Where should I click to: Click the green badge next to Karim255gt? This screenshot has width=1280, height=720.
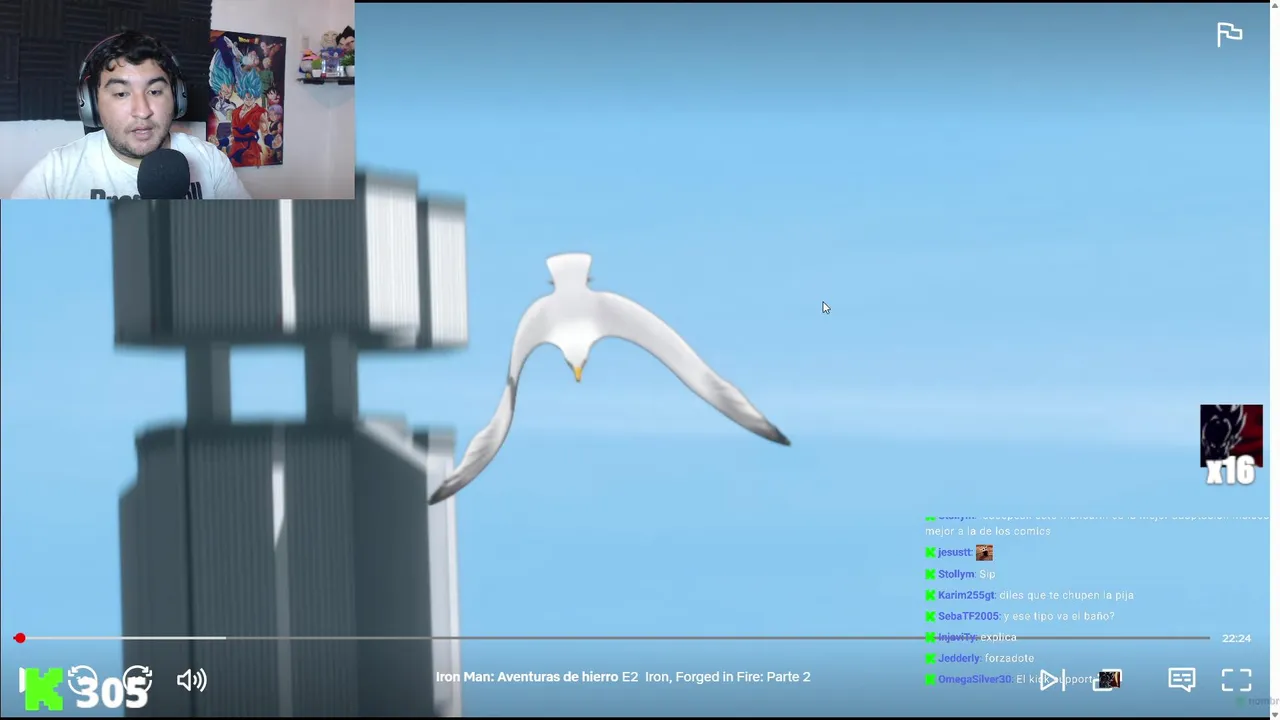(x=930, y=595)
